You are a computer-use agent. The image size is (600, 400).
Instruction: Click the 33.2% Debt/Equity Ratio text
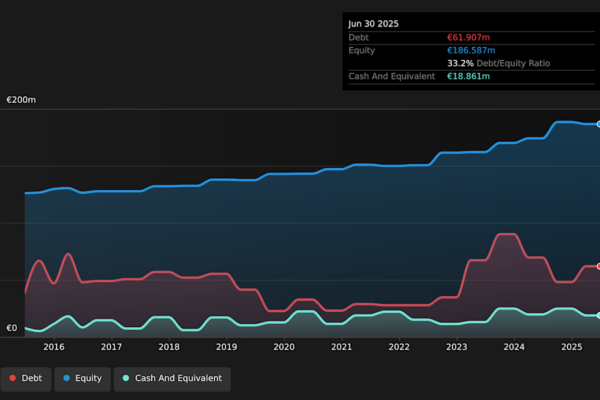pyautogui.click(x=499, y=64)
